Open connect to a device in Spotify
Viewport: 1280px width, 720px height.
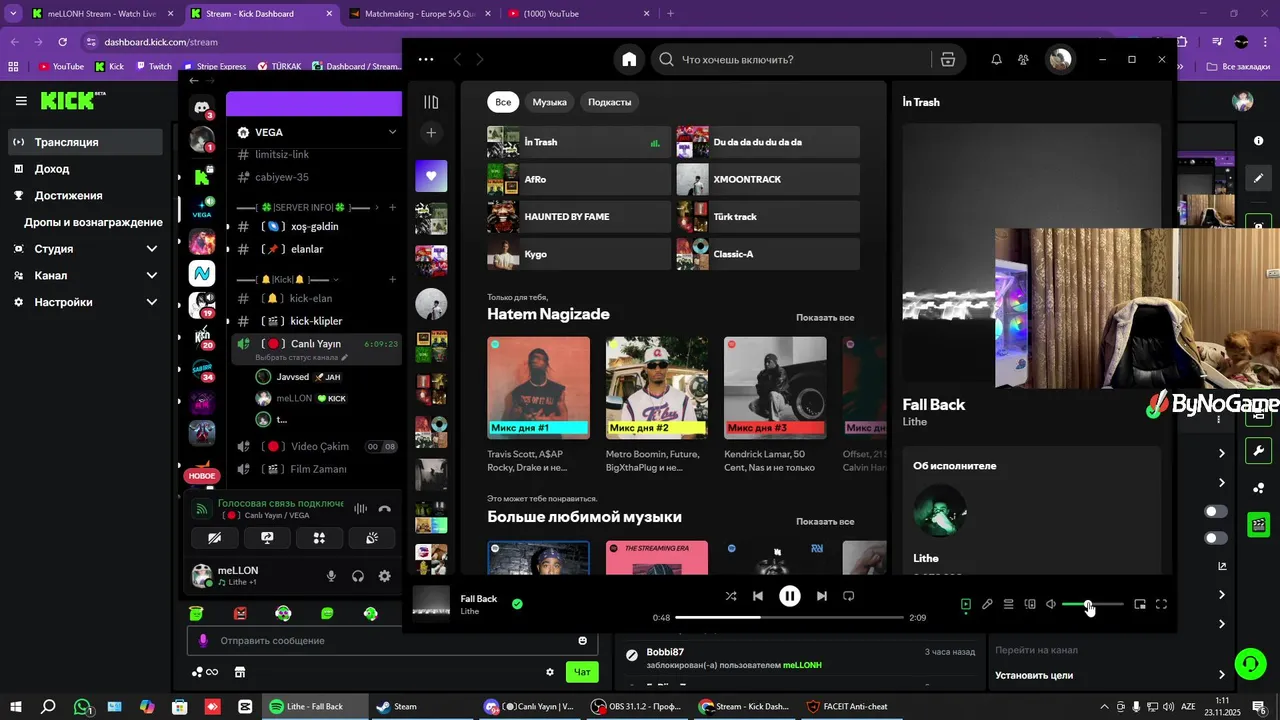1030,604
